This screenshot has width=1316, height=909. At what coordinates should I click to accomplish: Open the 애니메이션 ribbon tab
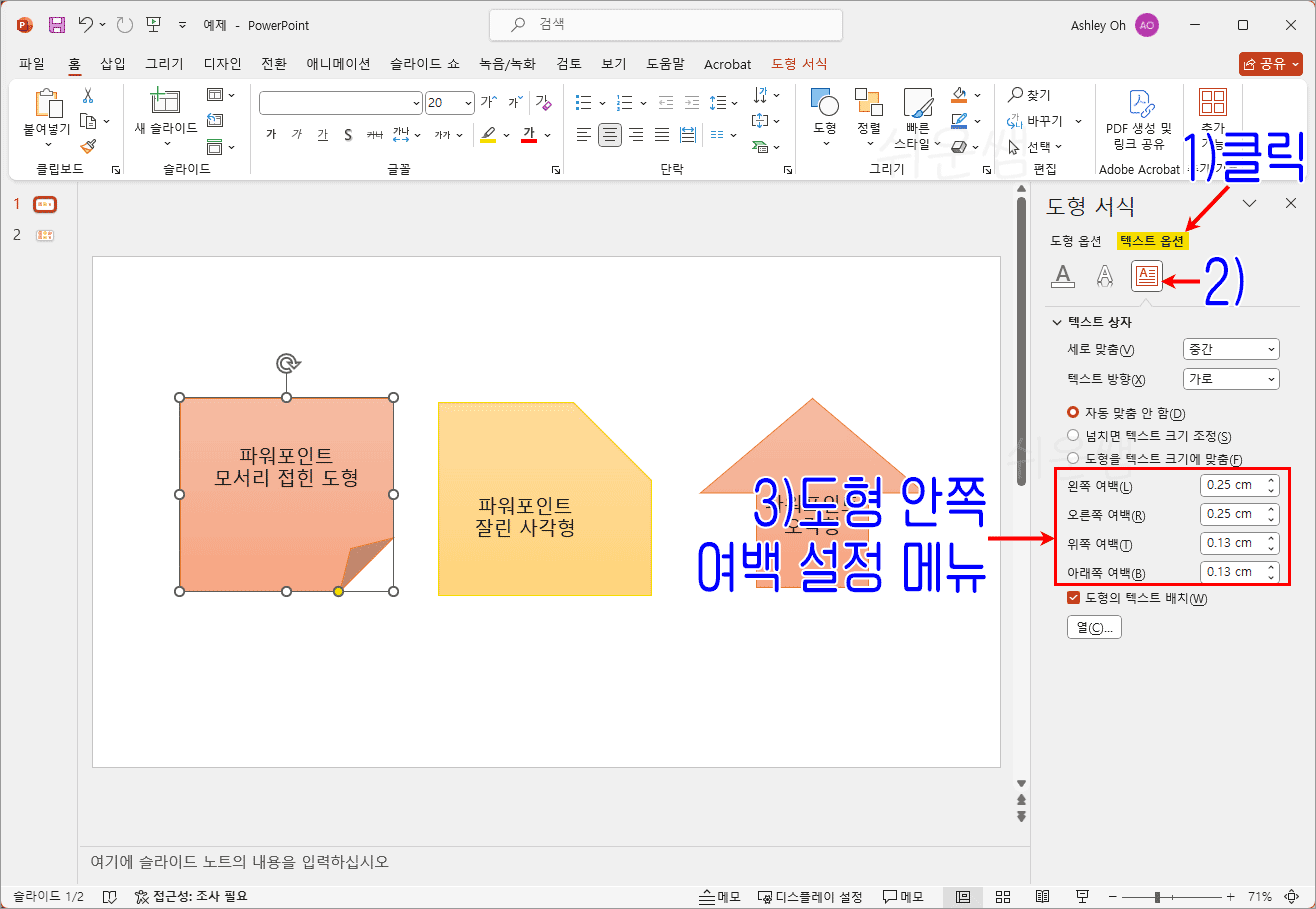(339, 64)
